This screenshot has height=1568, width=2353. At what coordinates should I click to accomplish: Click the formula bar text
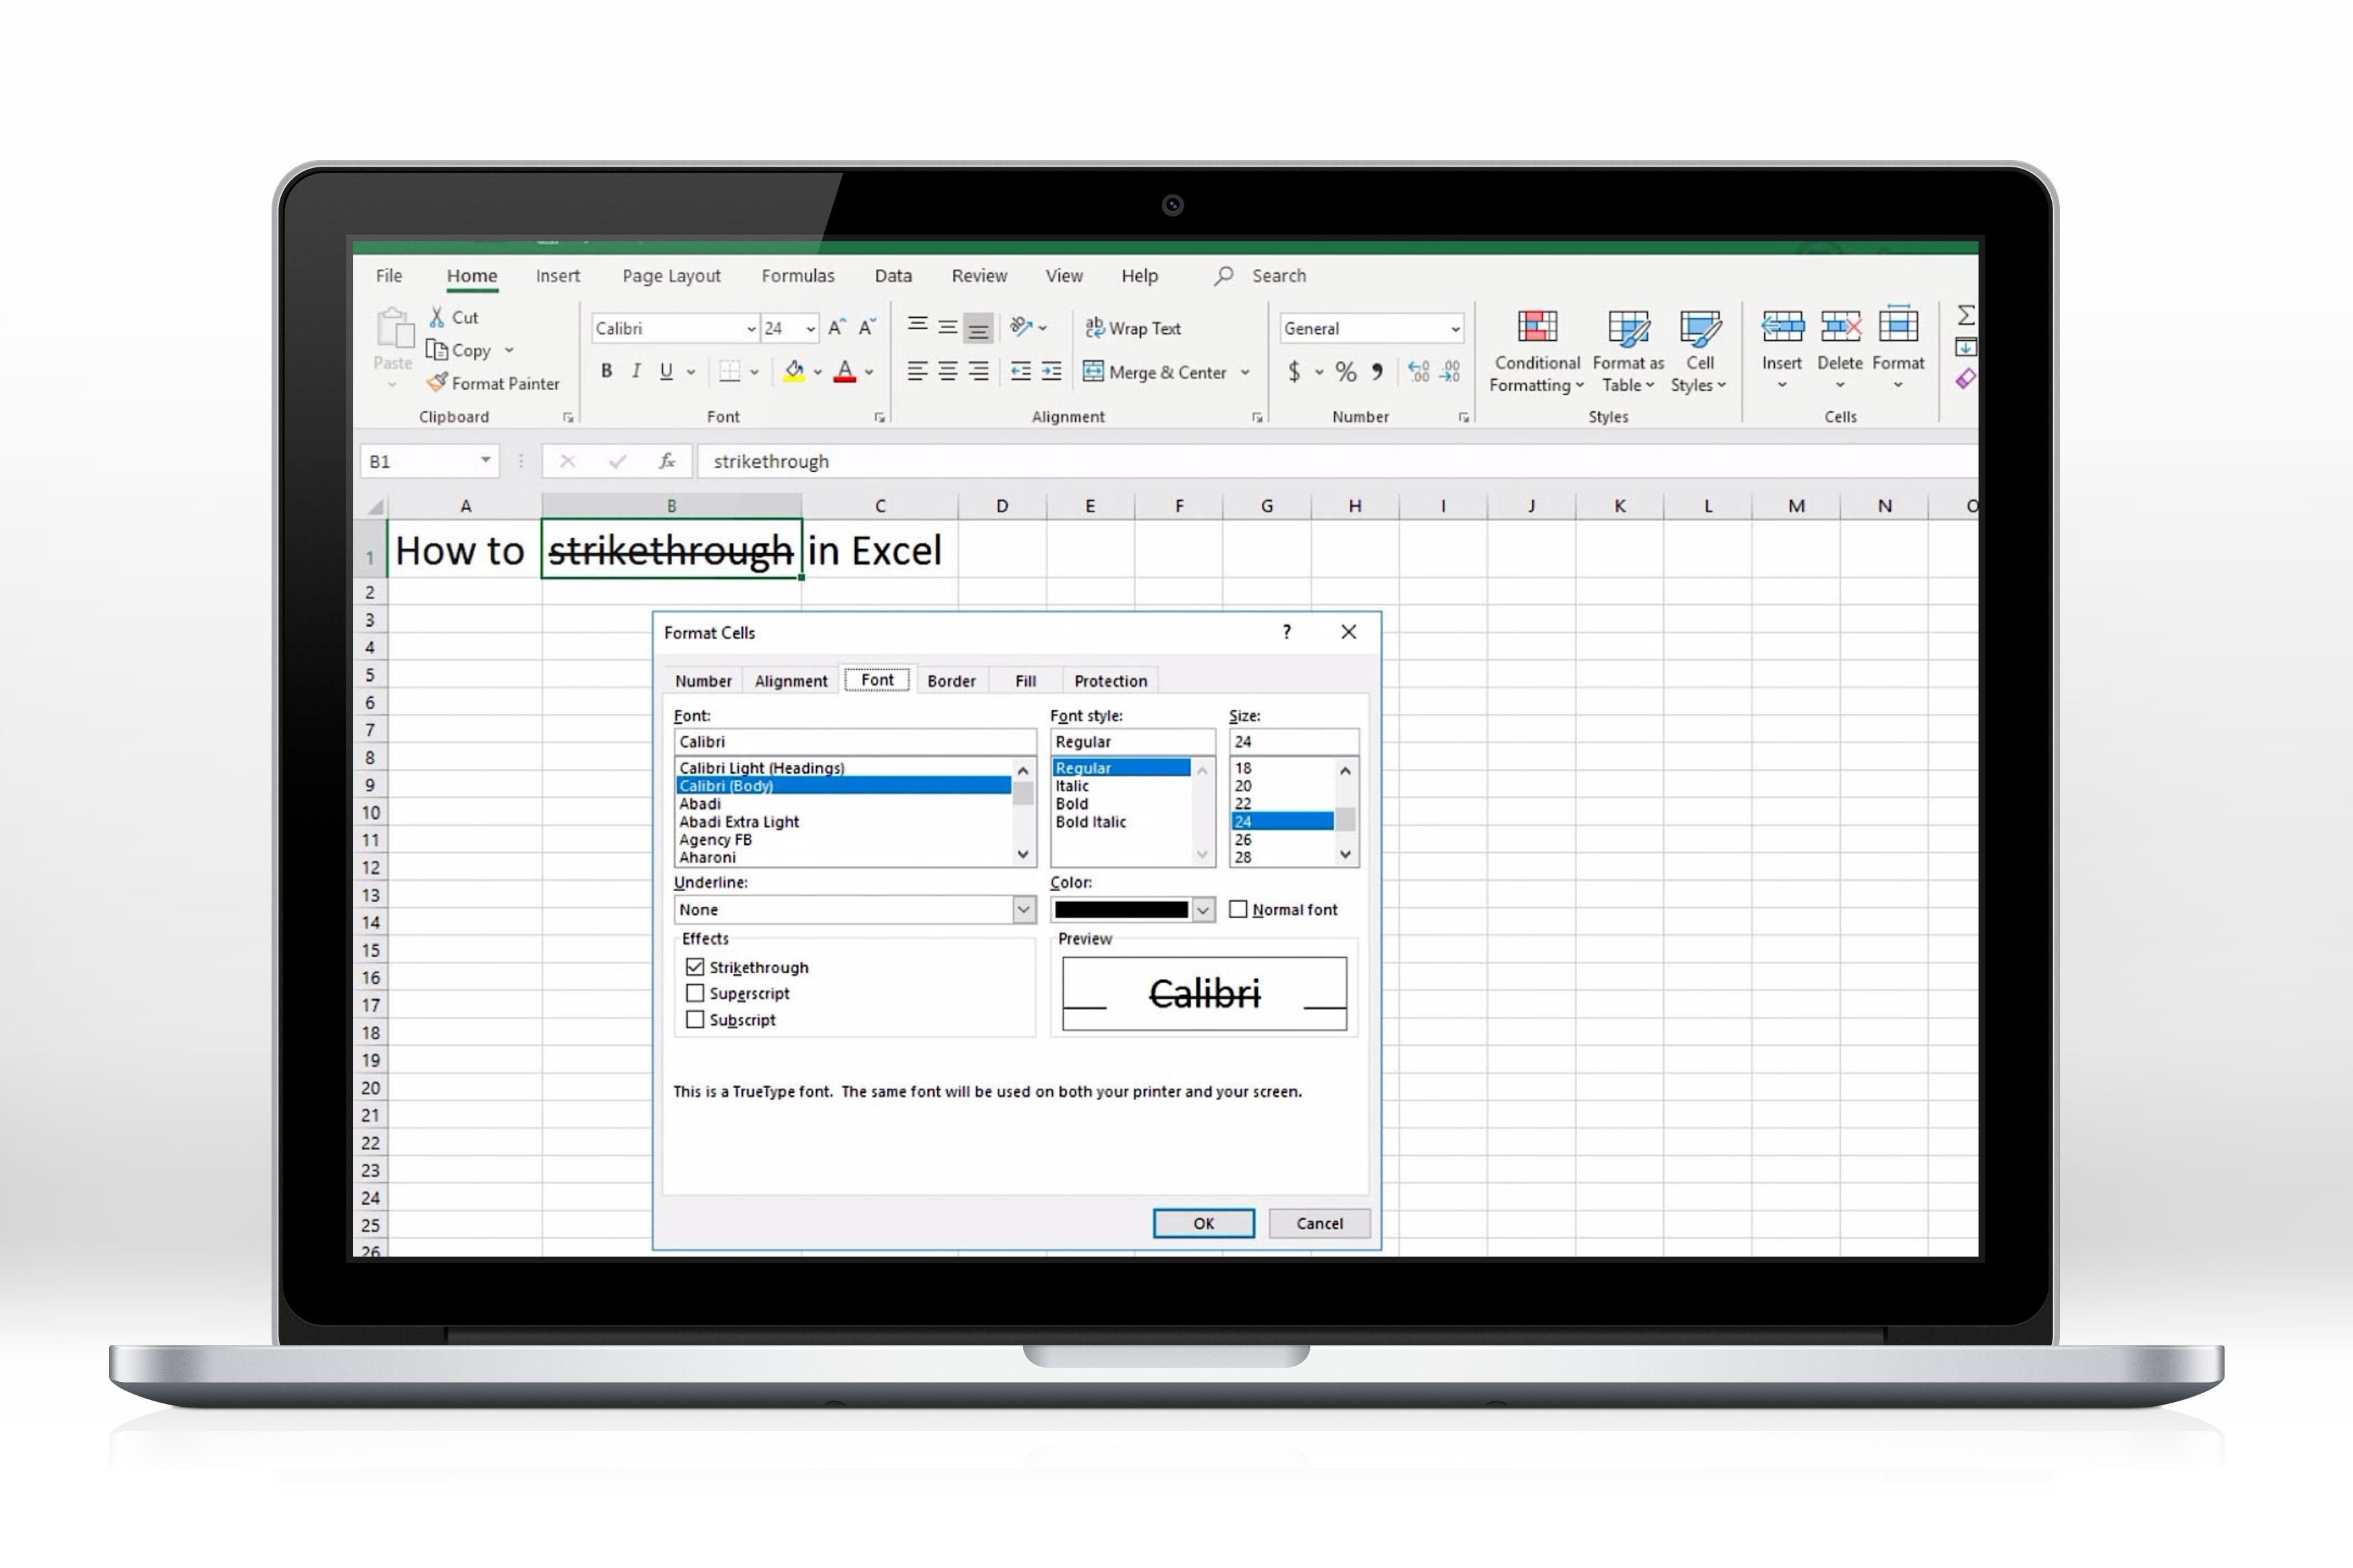tap(771, 461)
